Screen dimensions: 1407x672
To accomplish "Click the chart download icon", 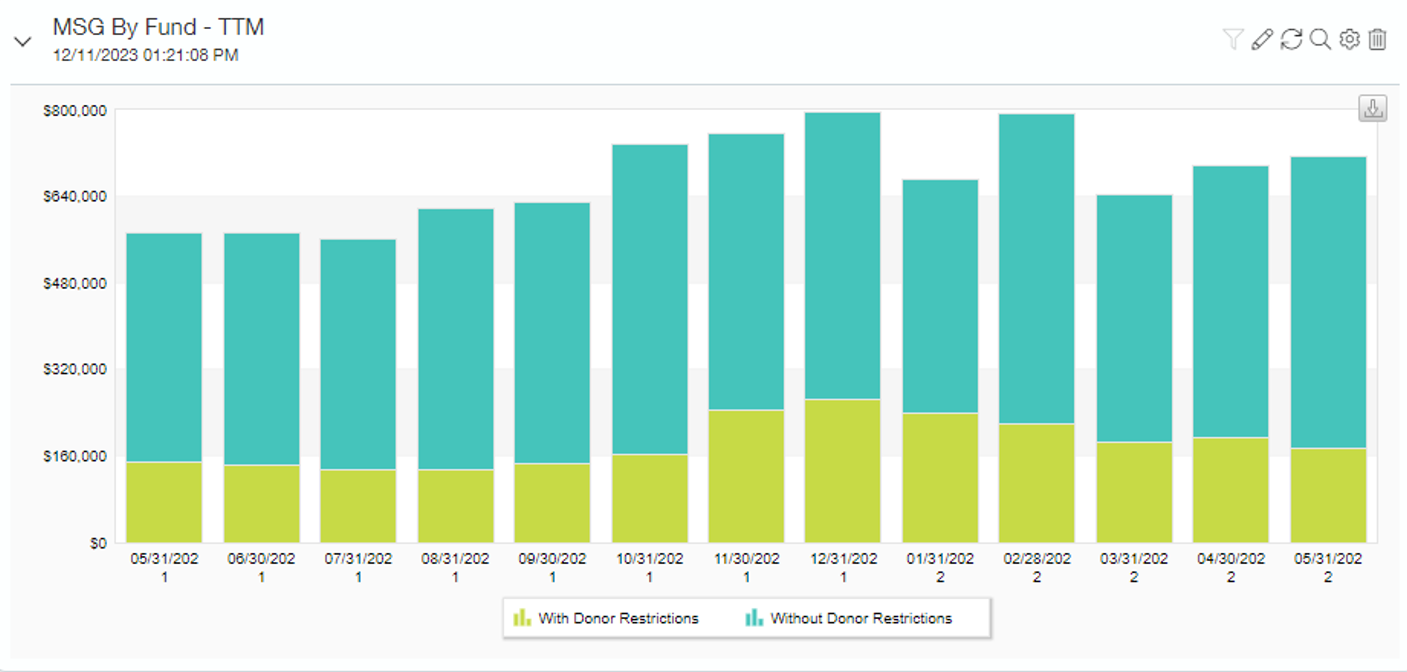I will (1372, 109).
